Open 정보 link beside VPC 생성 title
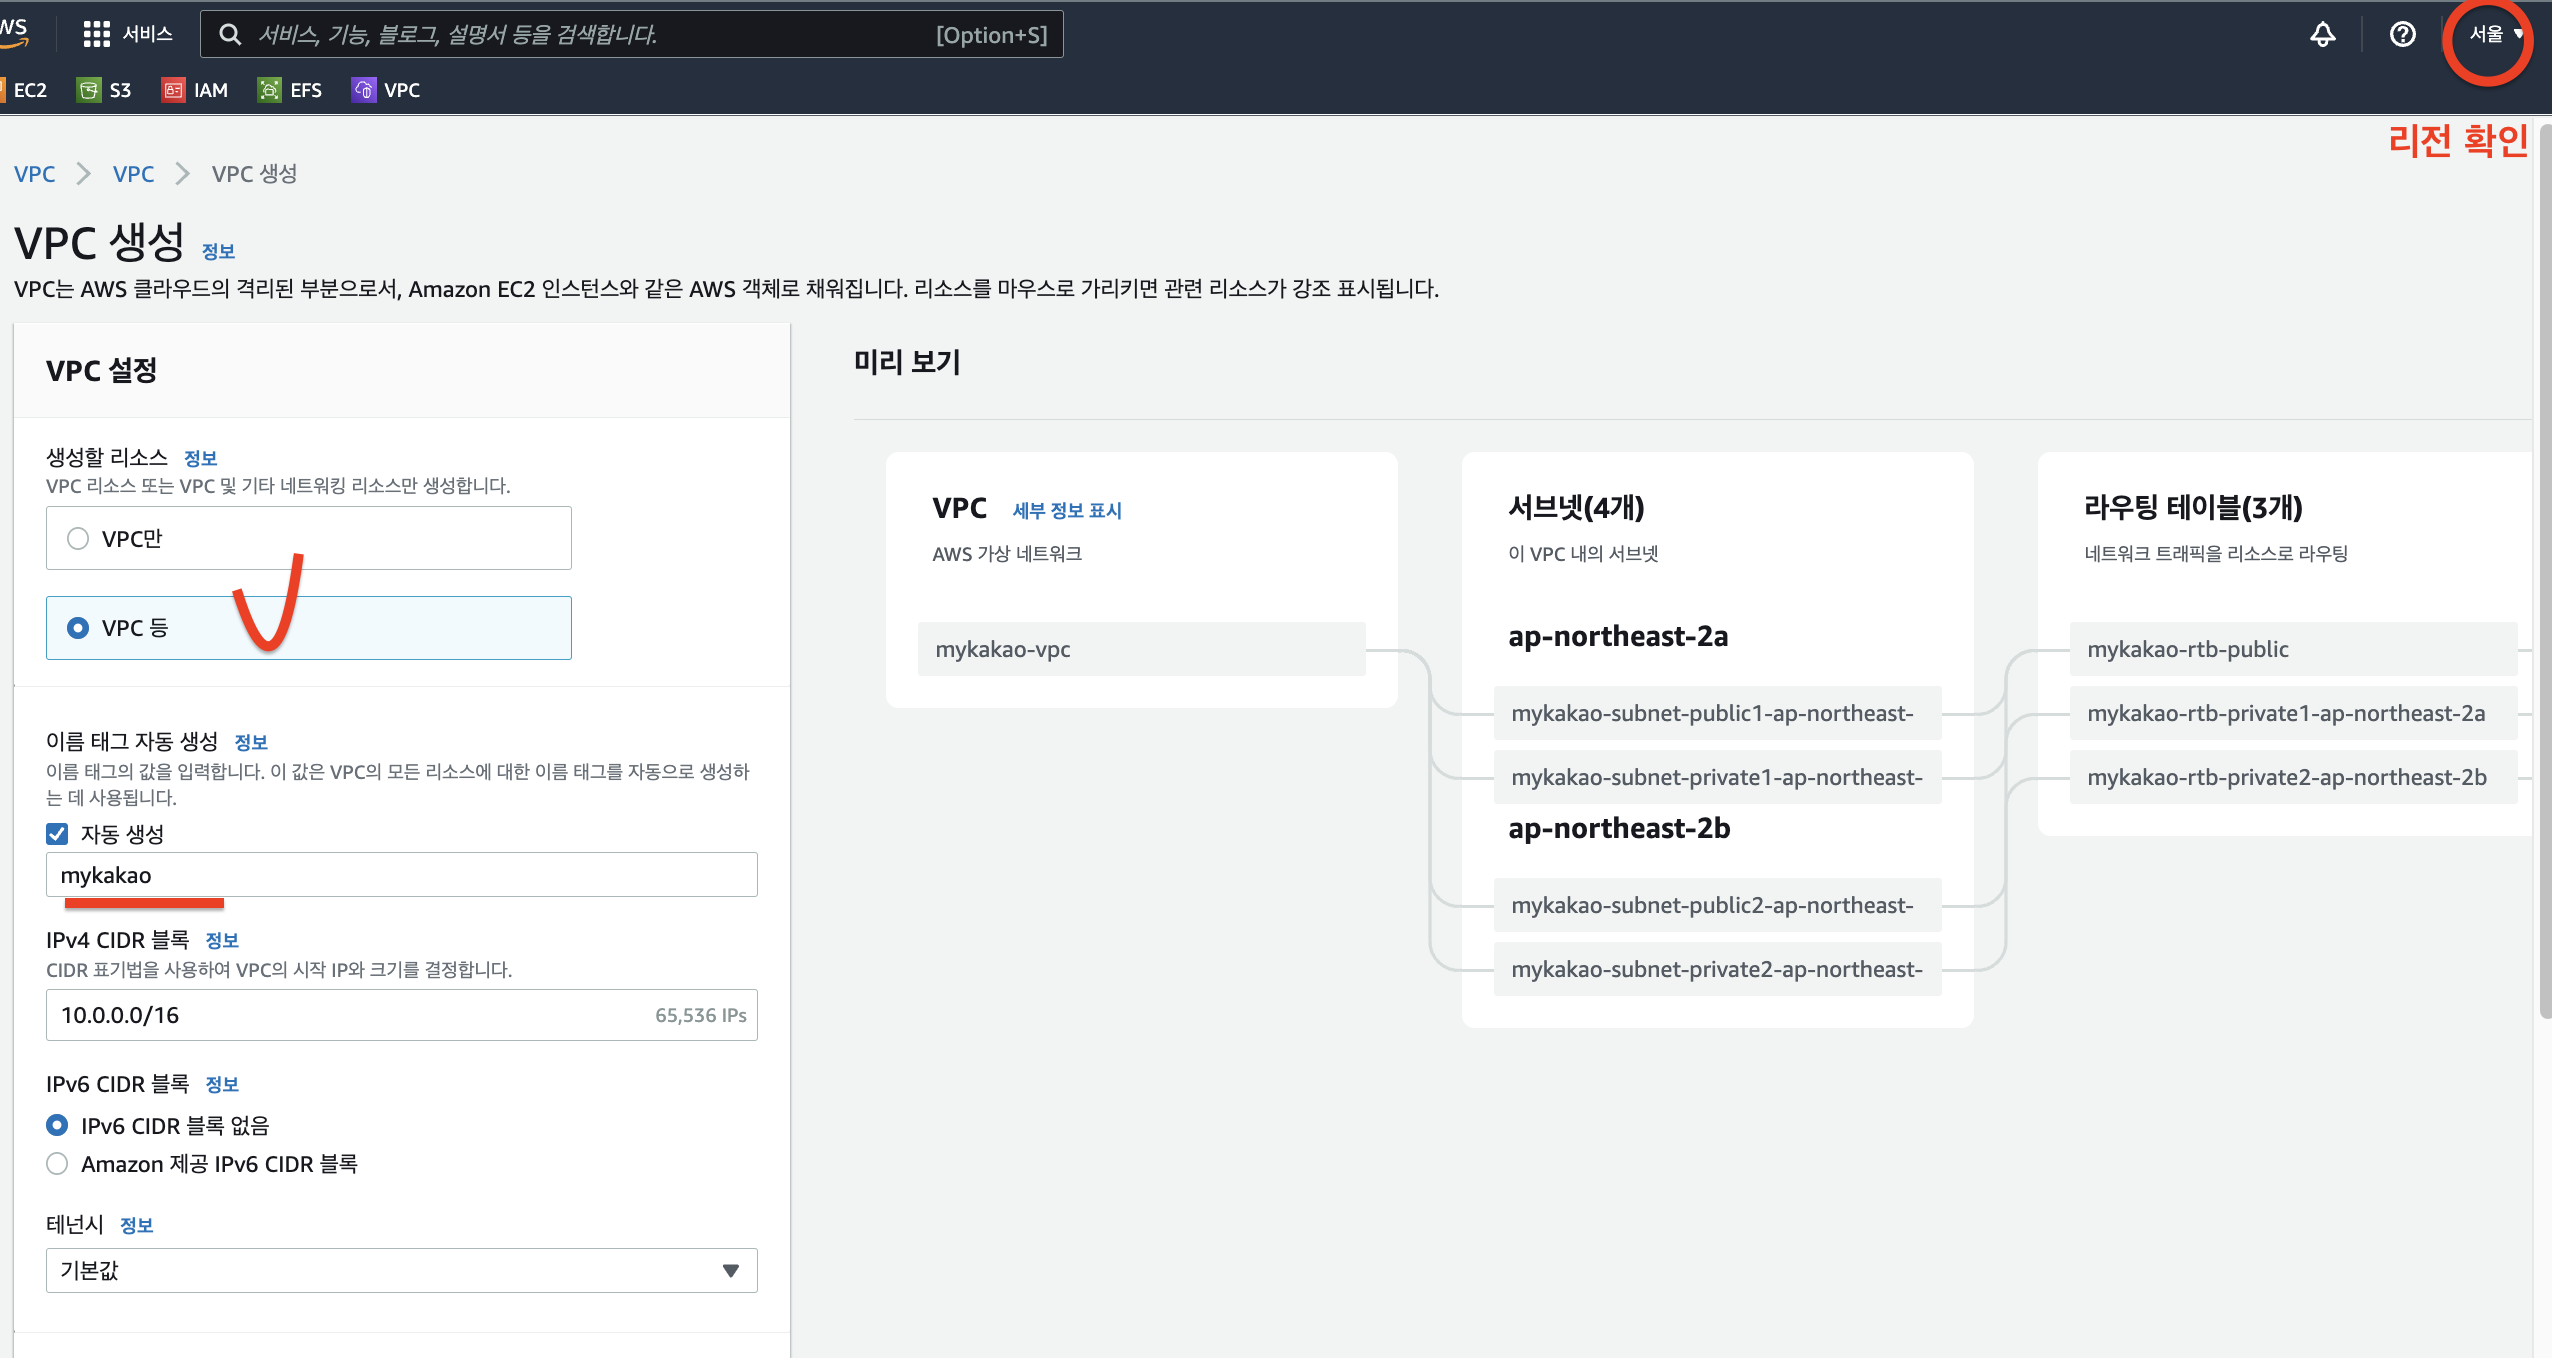This screenshot has width=2552, height=1358. click(x=218, y=251)
